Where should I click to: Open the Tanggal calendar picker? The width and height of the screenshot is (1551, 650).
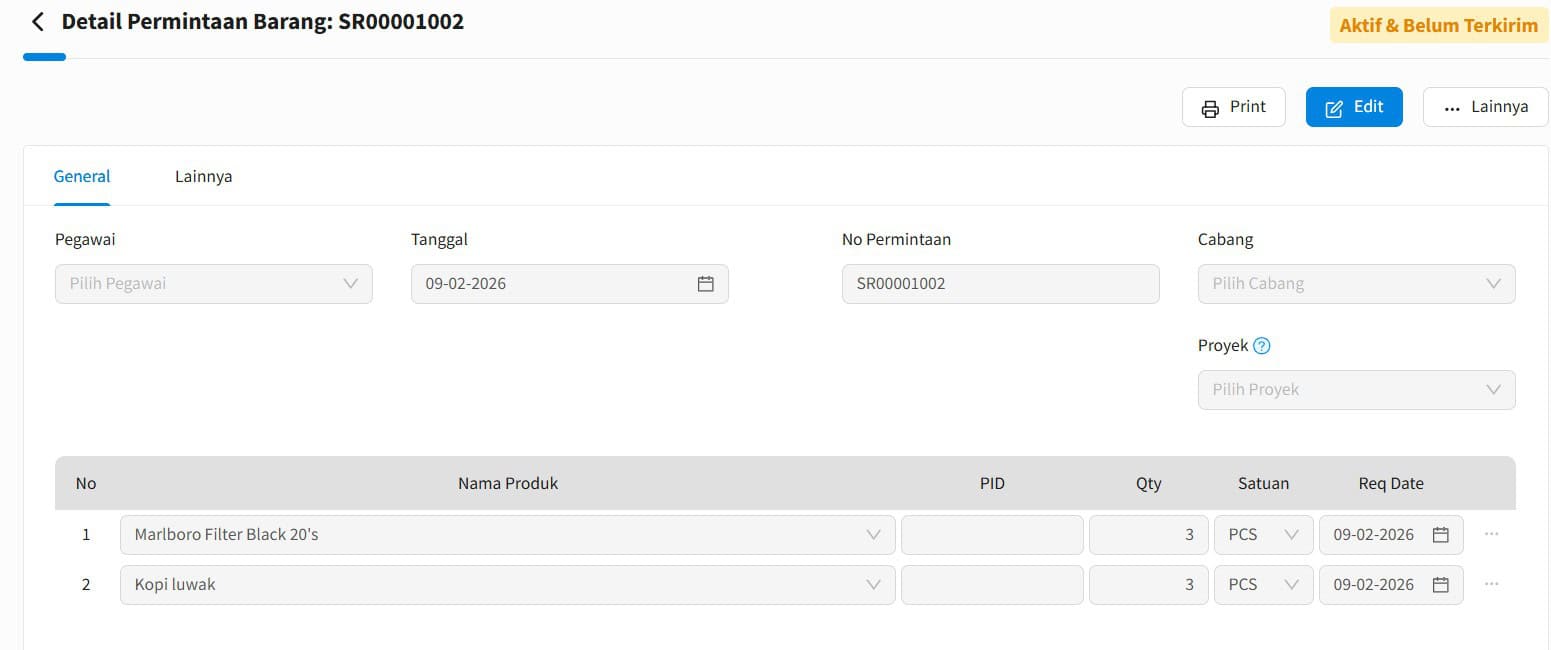coord(705,284)
